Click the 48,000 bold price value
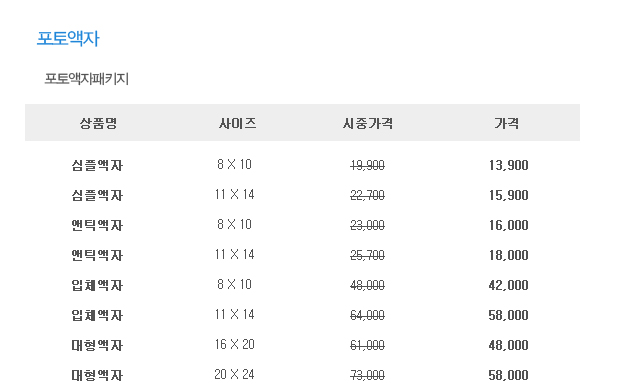The height and width of the screenshot is (390, 630). tap(508, 345)
